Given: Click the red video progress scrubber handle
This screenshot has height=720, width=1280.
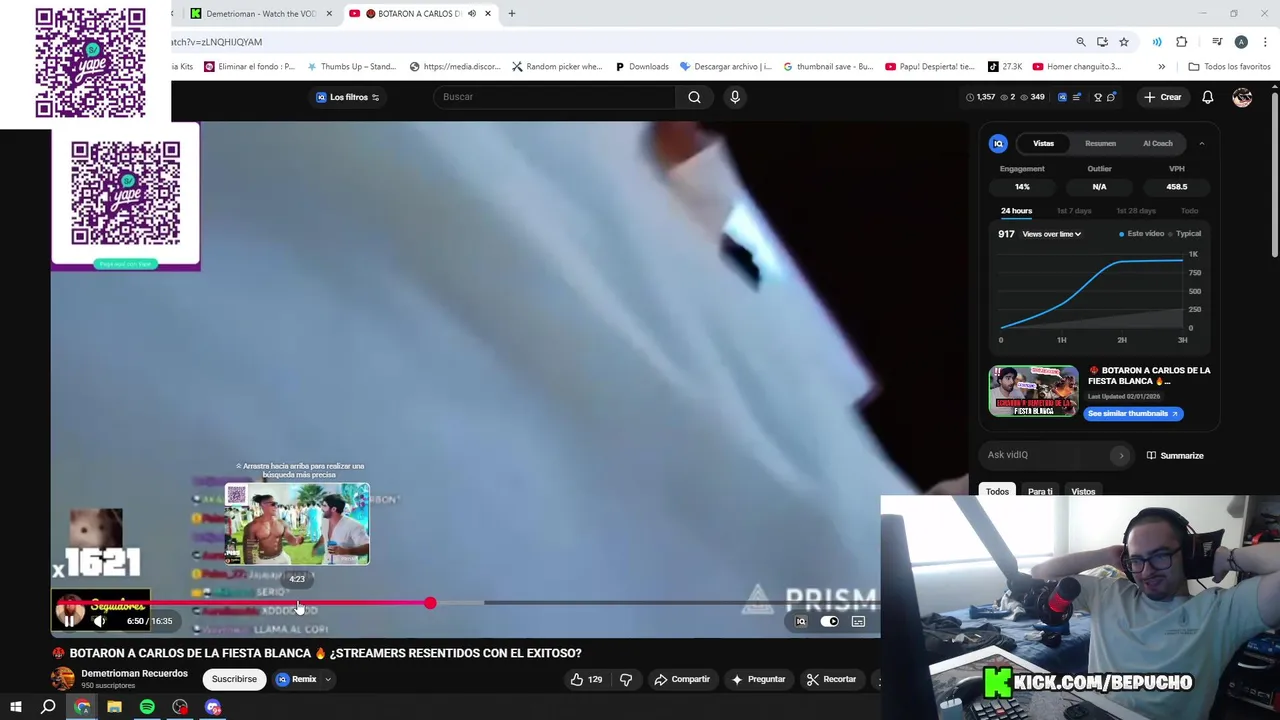Looking at the screenshot, I should click(430, 603).
